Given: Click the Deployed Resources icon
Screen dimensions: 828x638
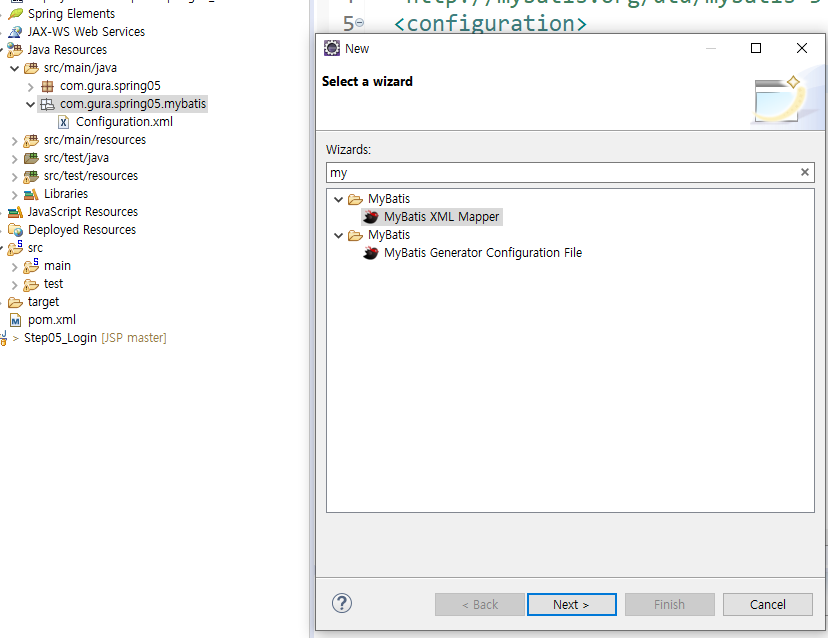Looking at the screenshot, I should (x=15, y=230).
